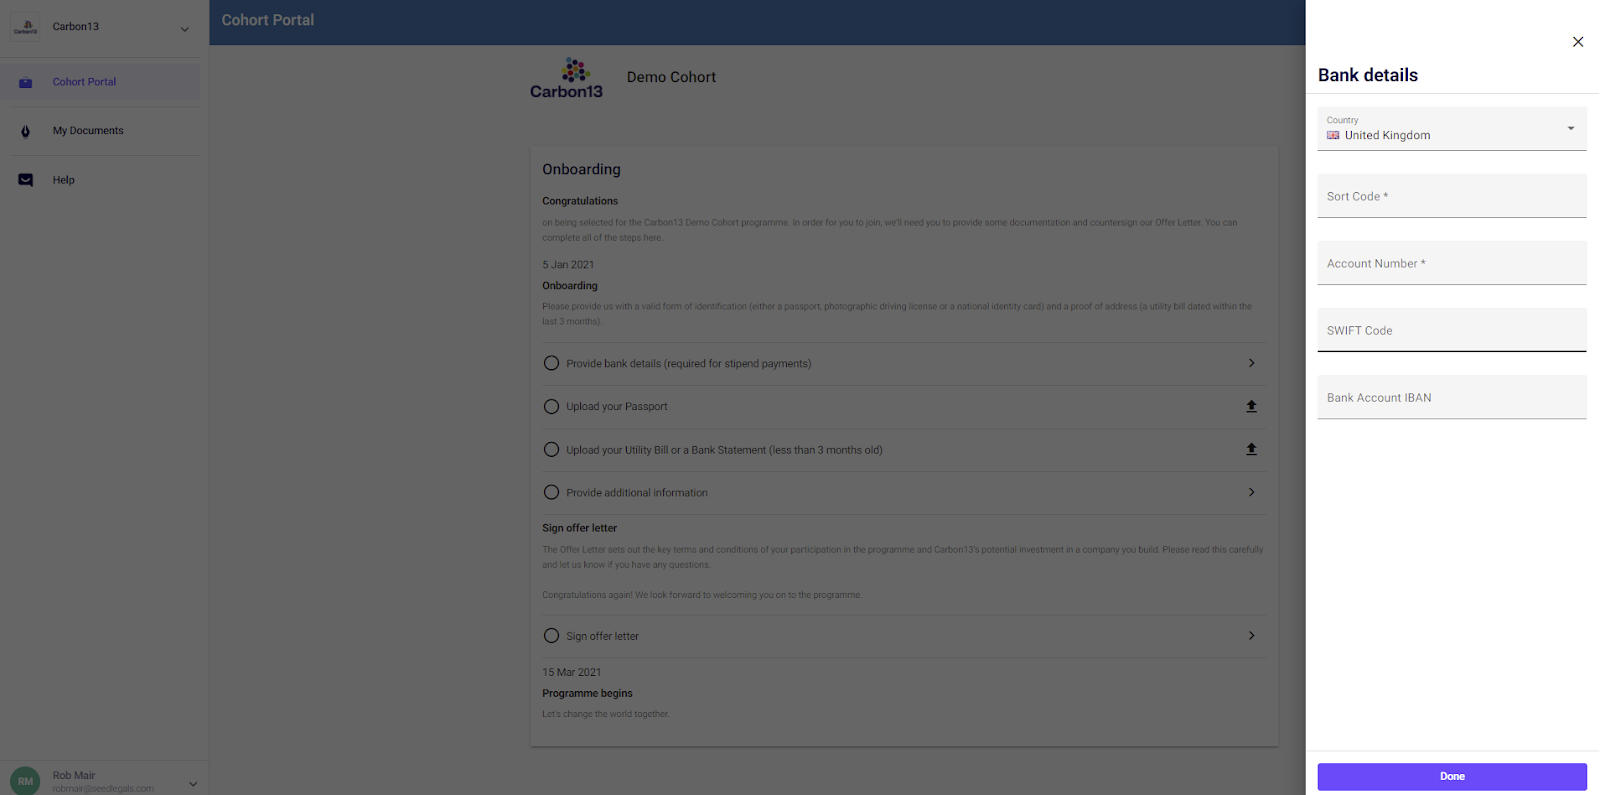Expand the Carbon13 organization switcher

[184, 29]
